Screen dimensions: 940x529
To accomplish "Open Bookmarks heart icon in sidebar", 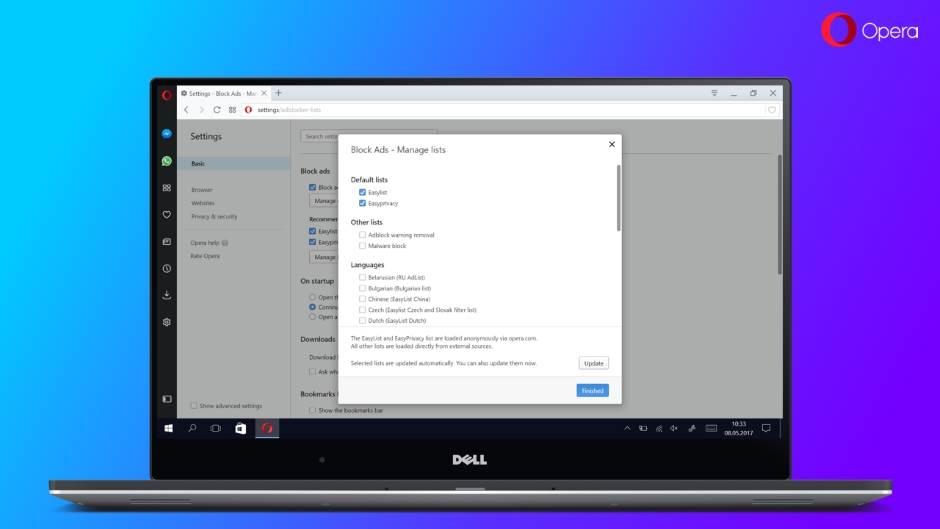I will click(x=167, y=215).
